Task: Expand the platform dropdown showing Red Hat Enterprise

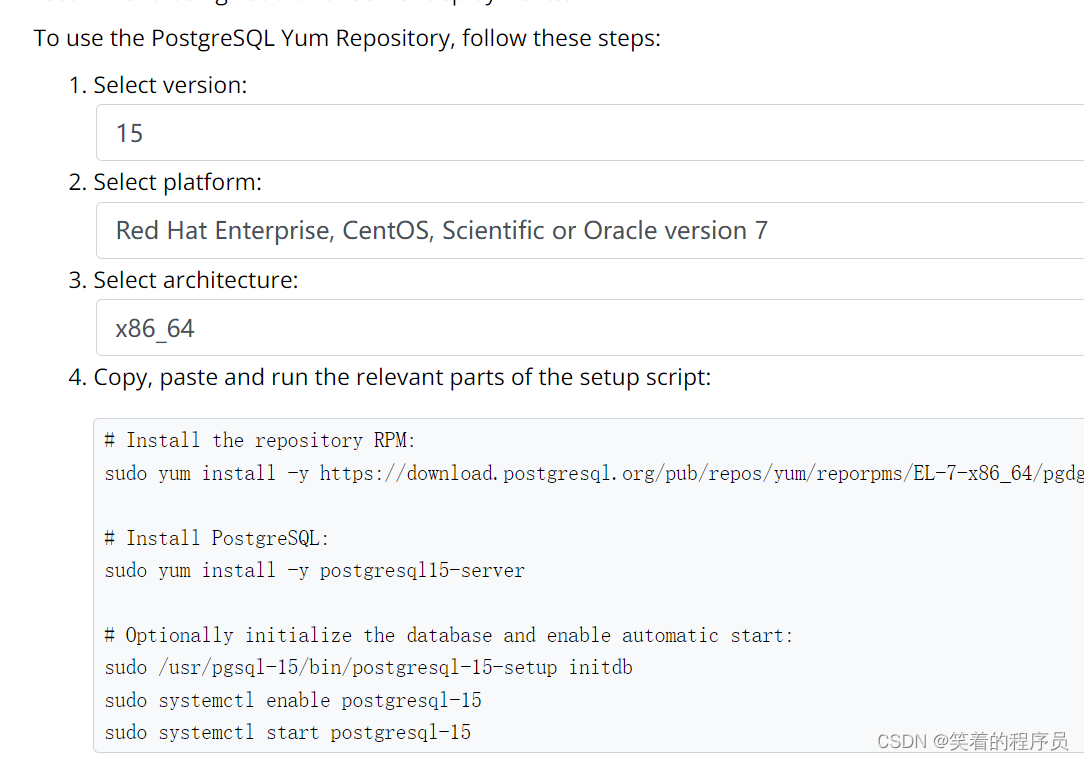Action: (x=590, y=230)
